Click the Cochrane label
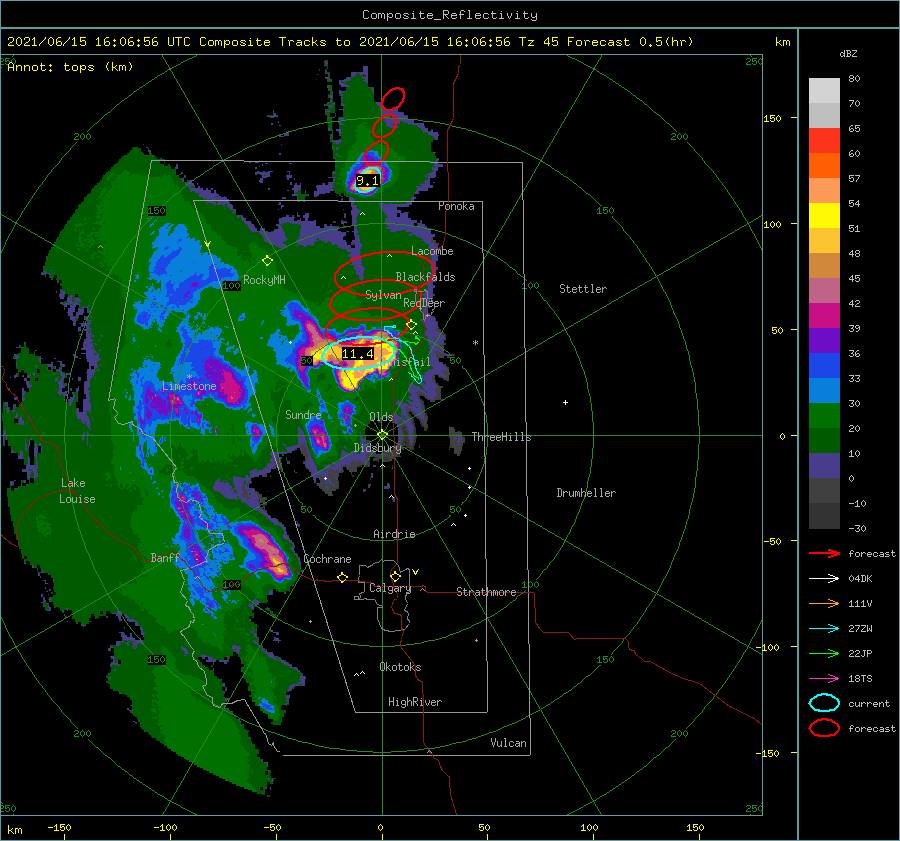 point(327,559)
